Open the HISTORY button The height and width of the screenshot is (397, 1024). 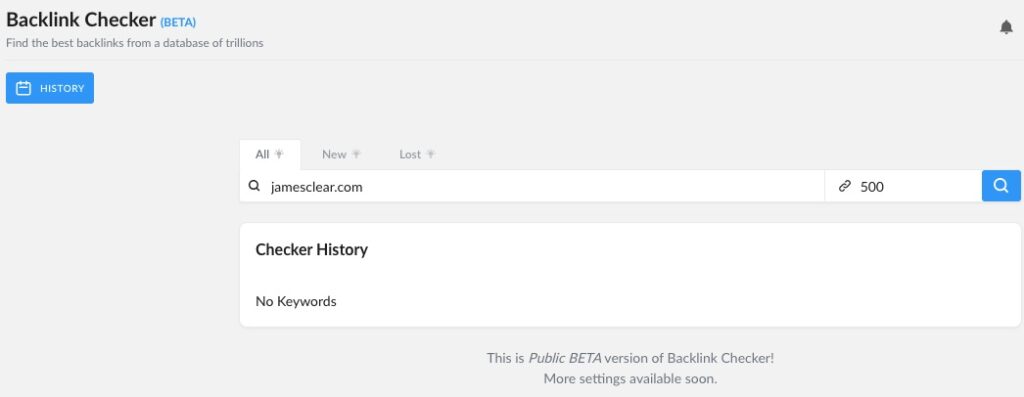50,88
